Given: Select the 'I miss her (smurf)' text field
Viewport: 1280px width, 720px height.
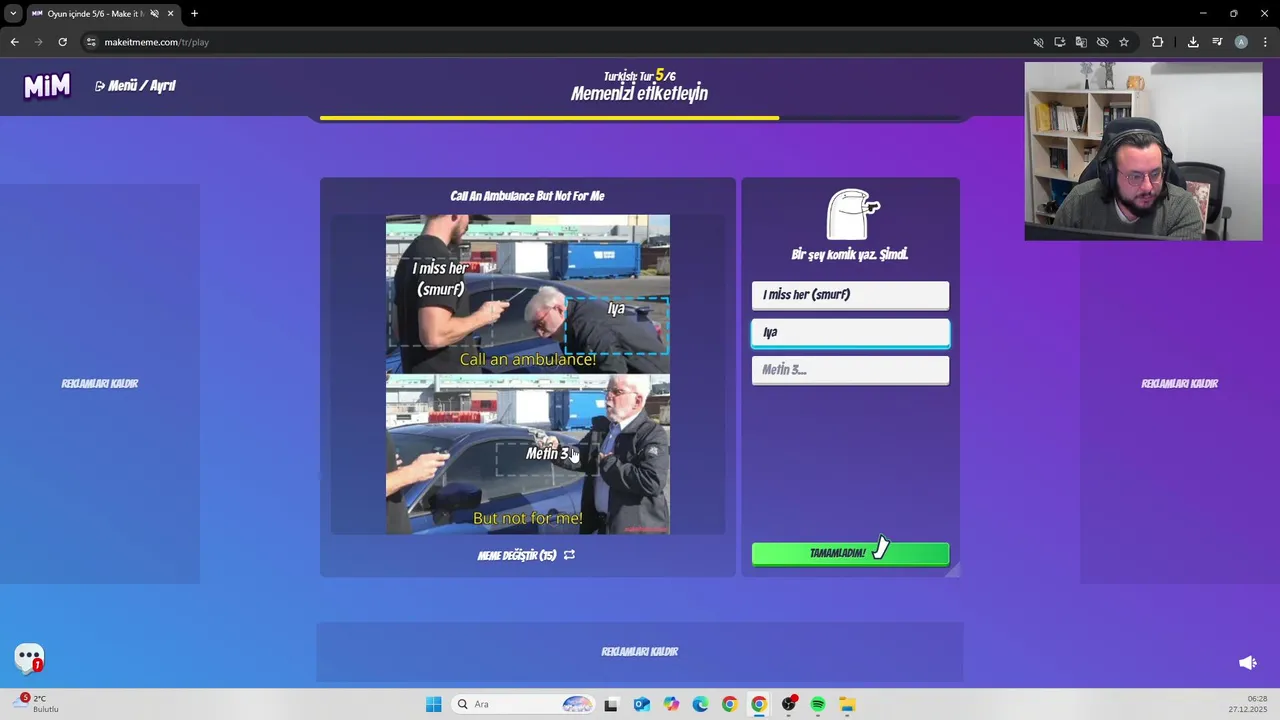Looking at the screenshot, I should 850,295.
